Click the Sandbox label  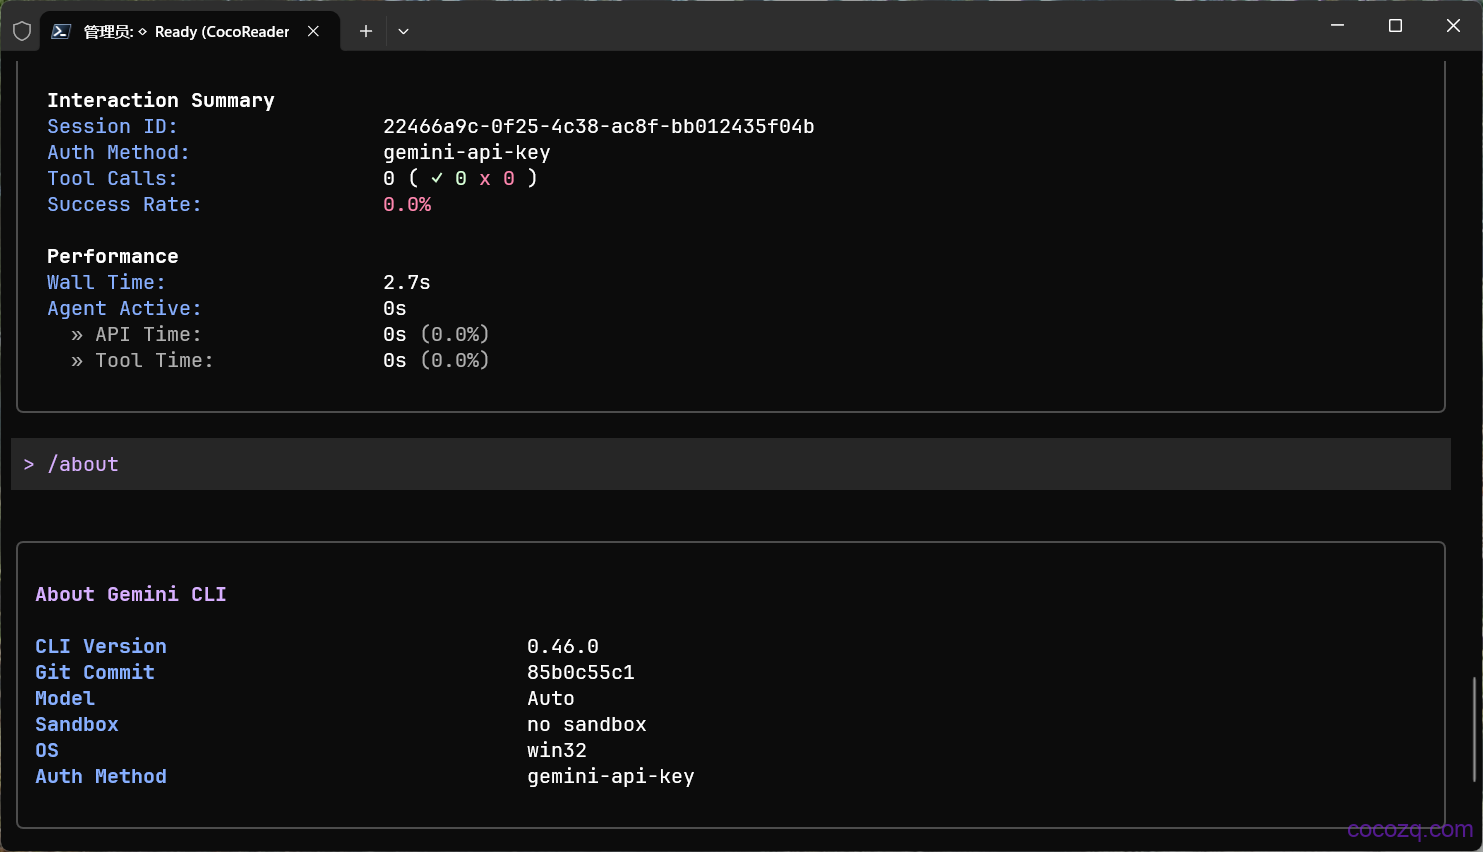(x=77, y=724)
